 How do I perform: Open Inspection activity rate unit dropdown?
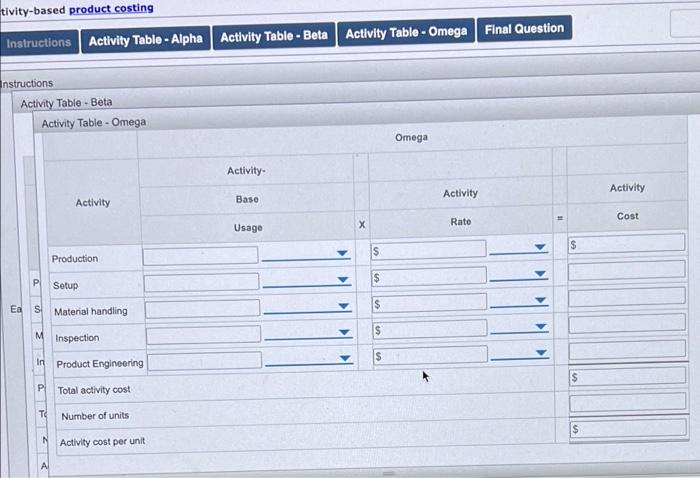click(520, 327)
